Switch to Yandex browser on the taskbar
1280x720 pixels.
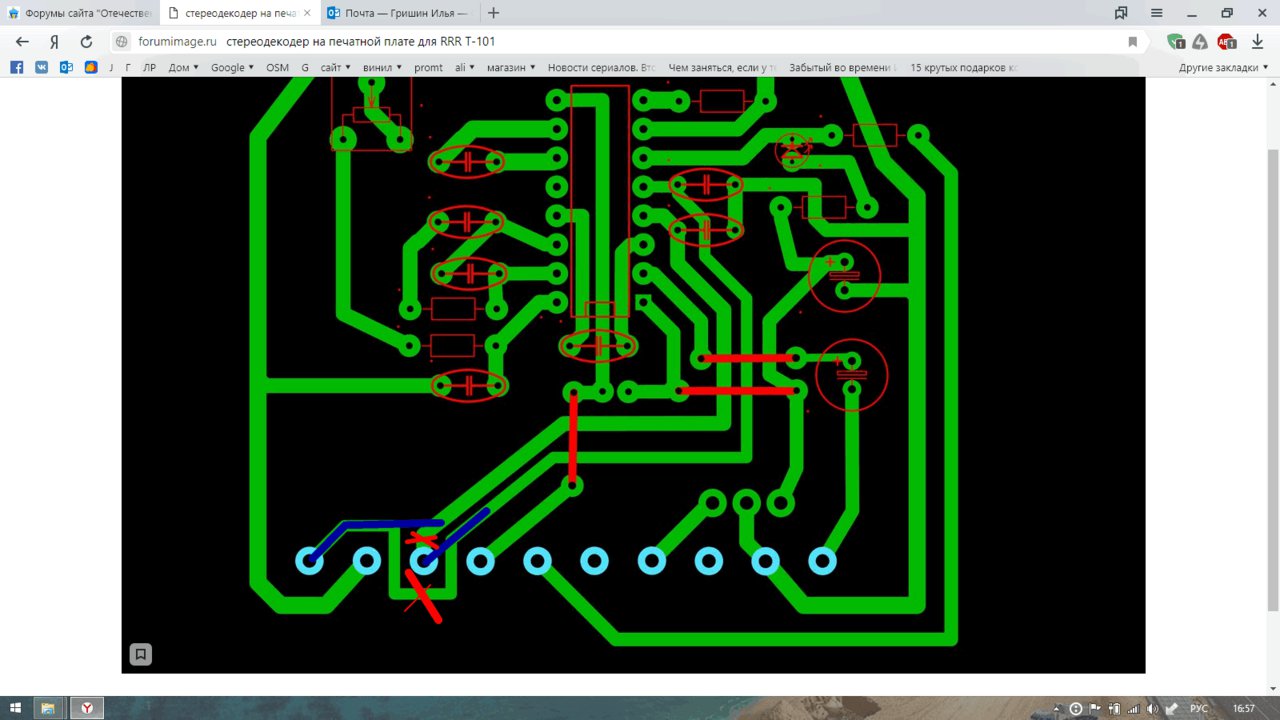pyautogui.click(x=87, y=708)
